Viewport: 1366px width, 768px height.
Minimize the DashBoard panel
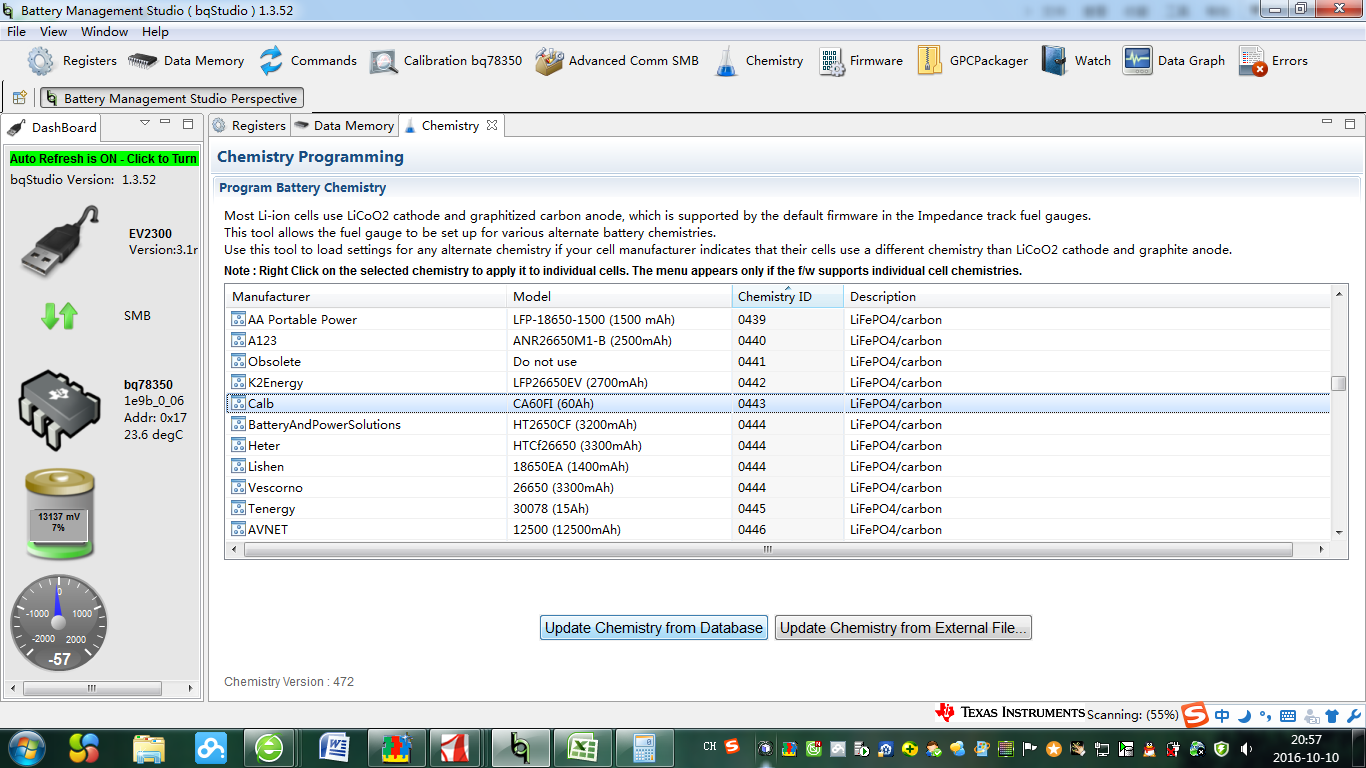click(166, 123)
